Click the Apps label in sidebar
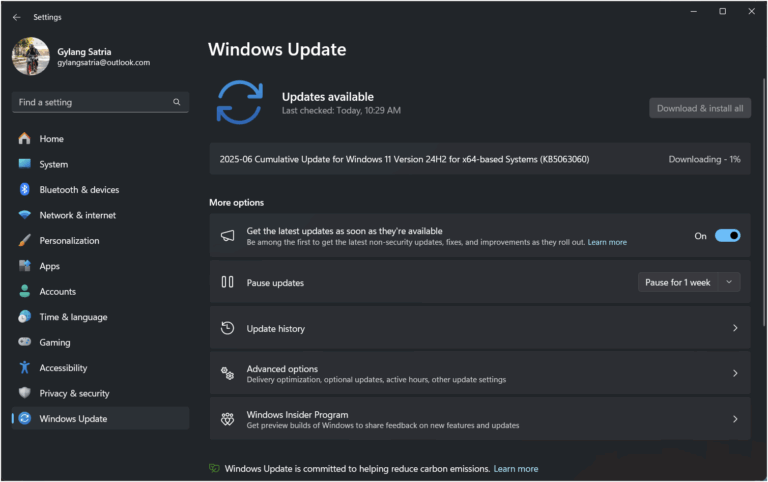This screenshot has height=482, width=768. pyautogui.click(x=49, y=266)
